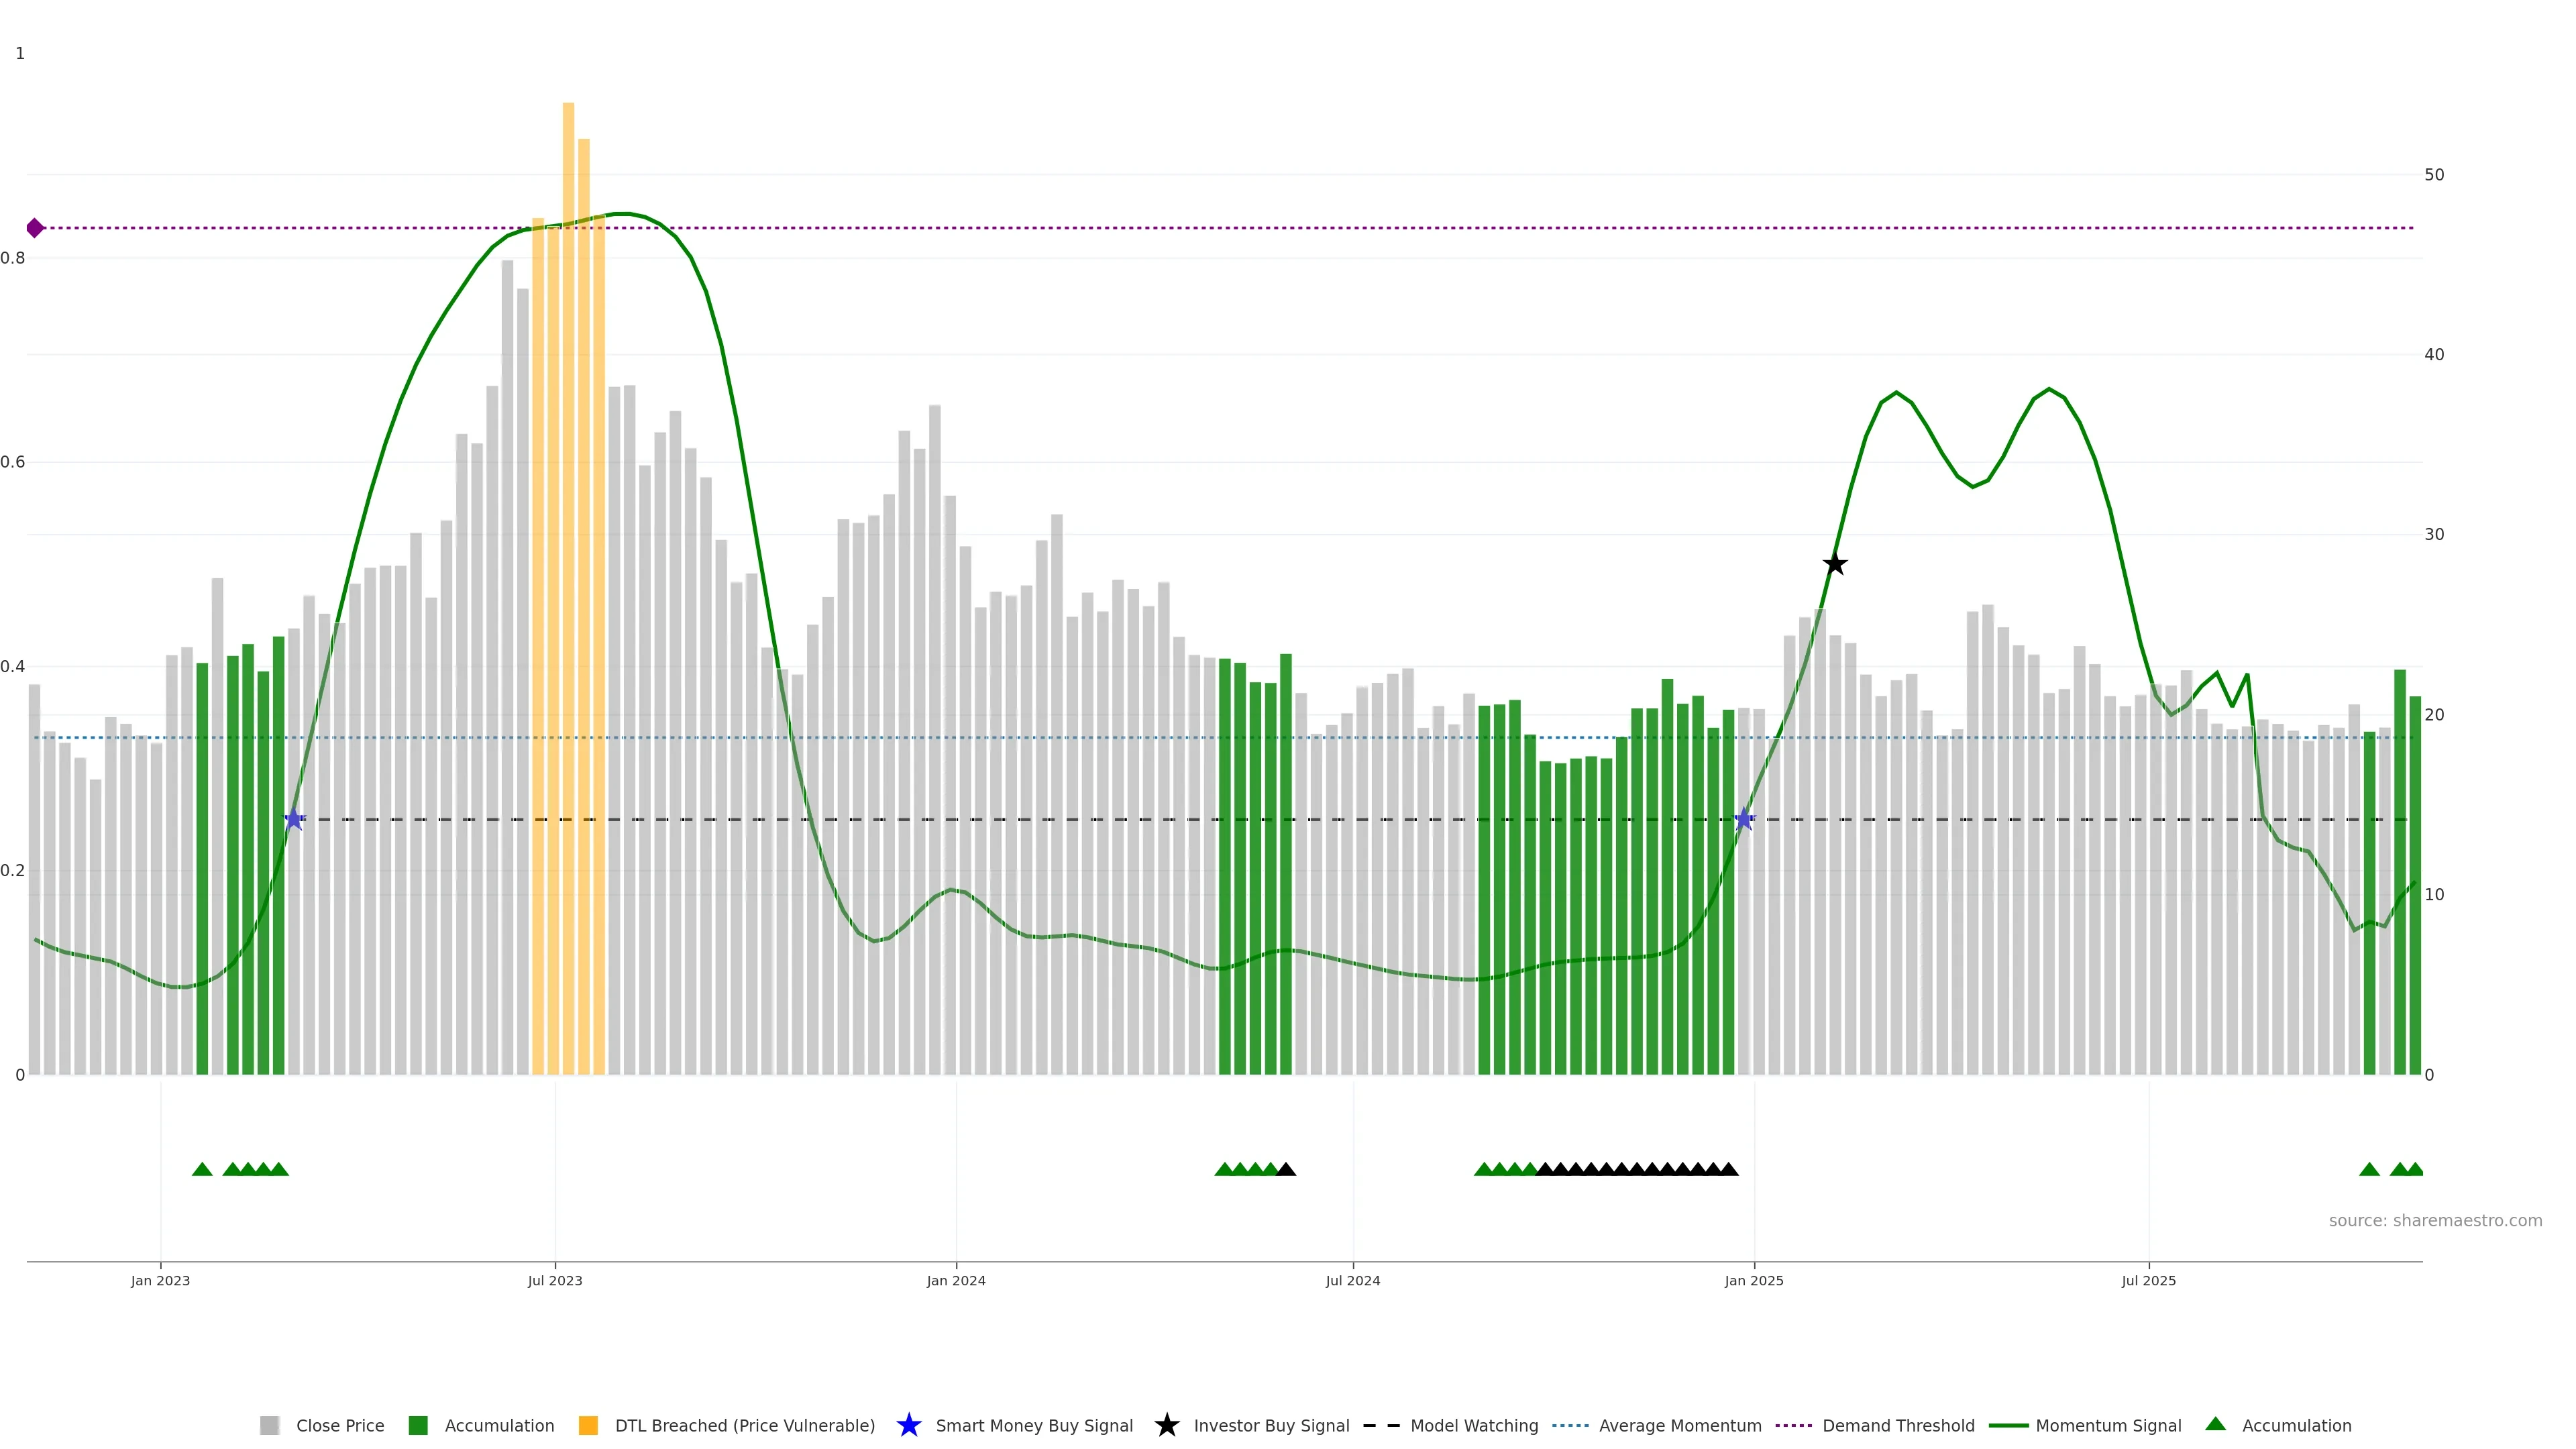Image resolution: width=2576 pixels, height=1449 pixels.
Task: Click the Jul 2024 axis label
Action: [1353, 1281]
